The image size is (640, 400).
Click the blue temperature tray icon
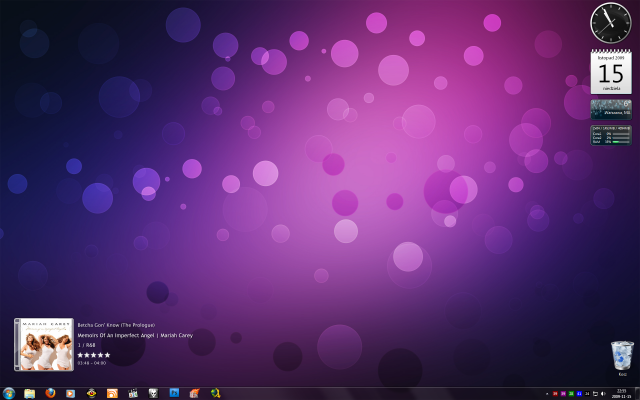click(579, 394)
